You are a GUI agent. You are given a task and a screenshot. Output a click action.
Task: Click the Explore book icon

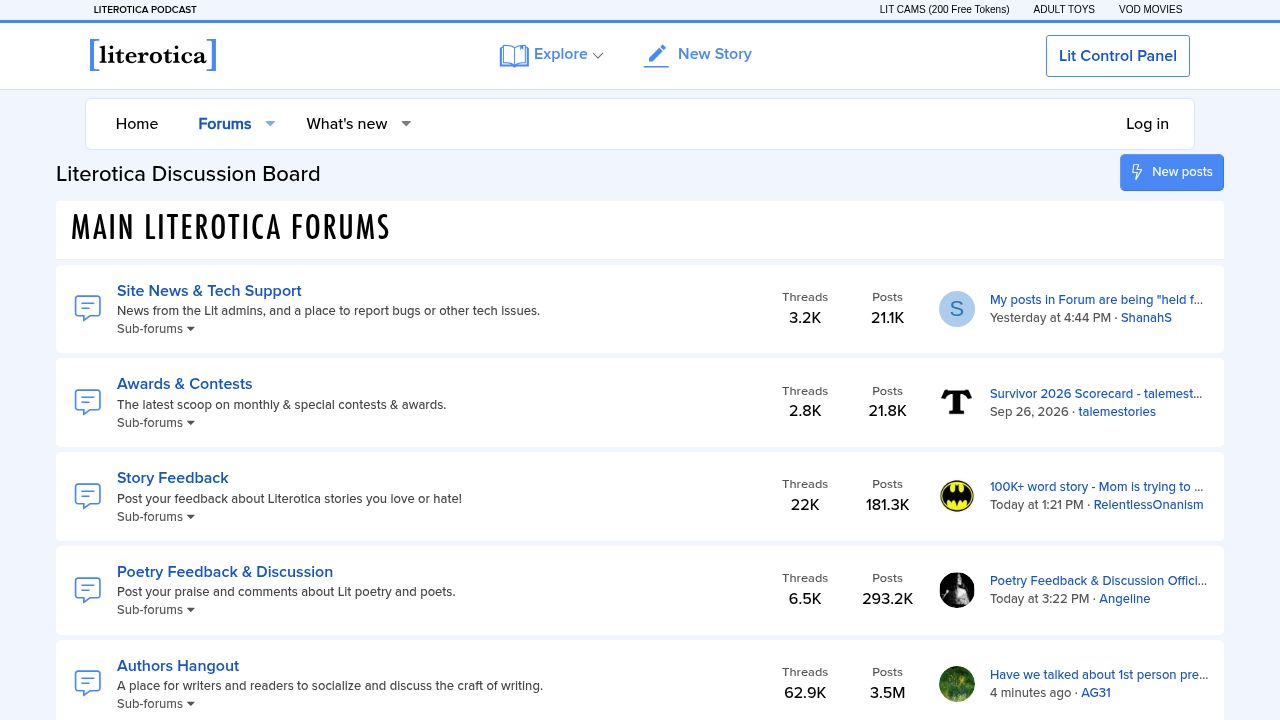click(x=514, y=55)
